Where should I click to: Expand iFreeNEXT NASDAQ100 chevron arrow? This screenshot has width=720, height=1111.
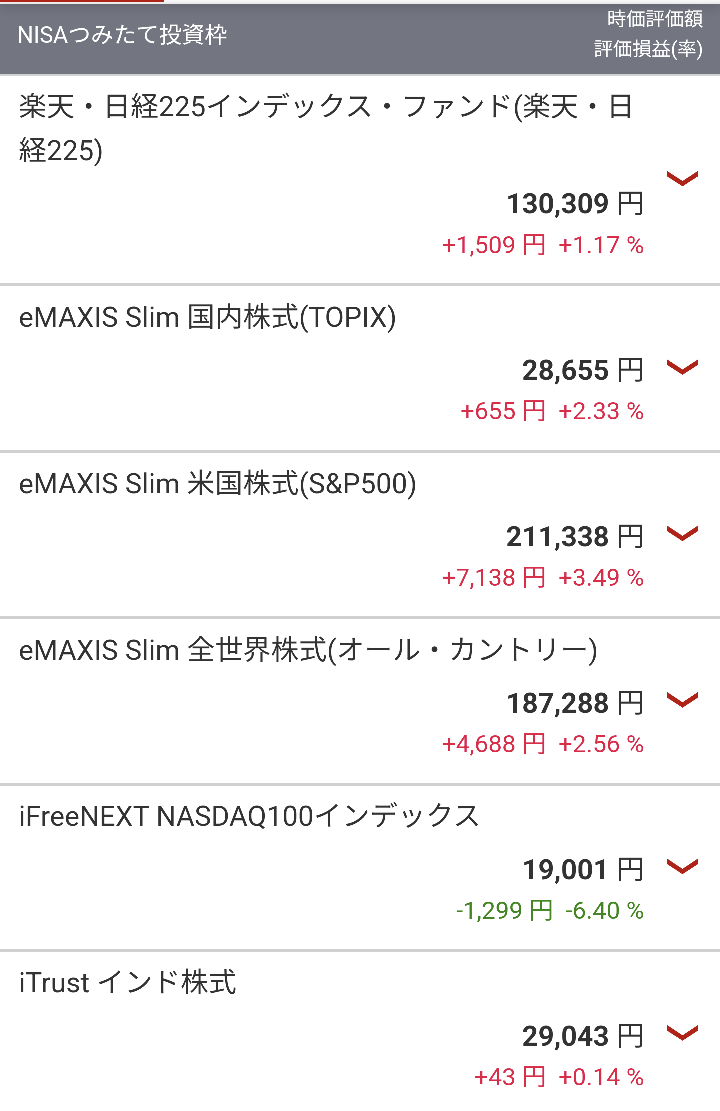(681, 867)
